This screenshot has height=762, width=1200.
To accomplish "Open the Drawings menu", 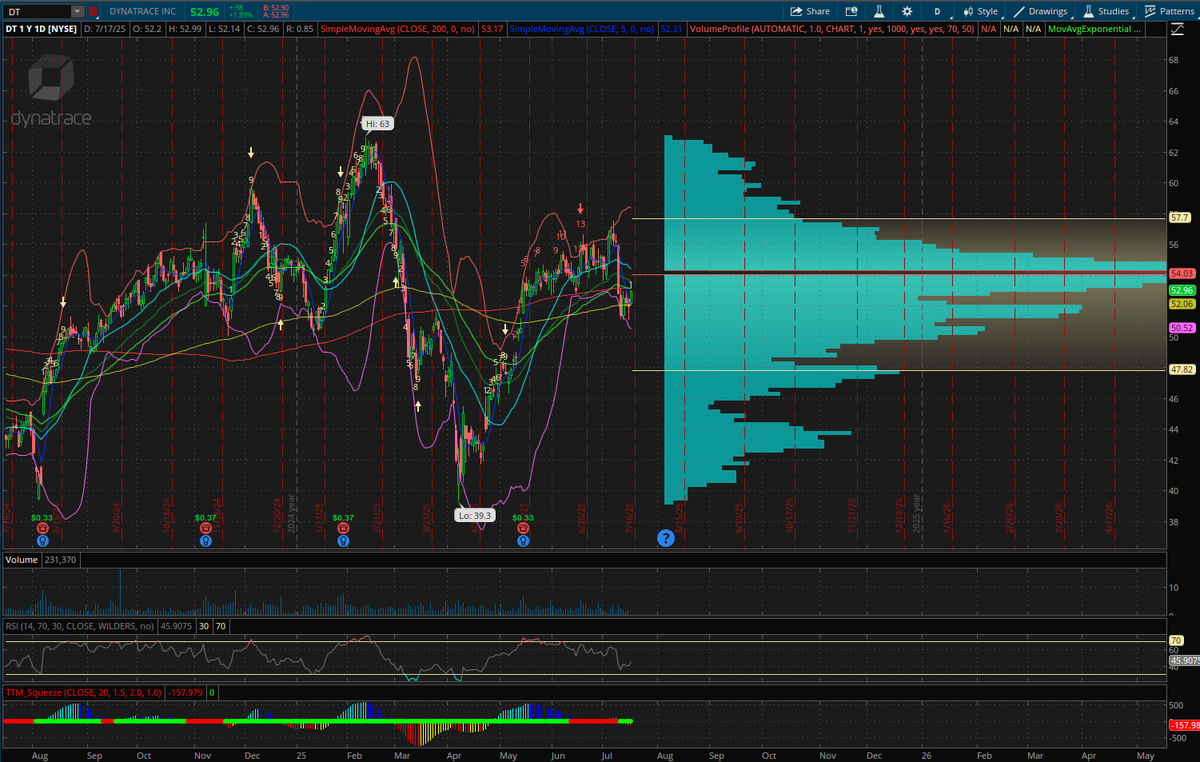I will (x=1041, y=11).
